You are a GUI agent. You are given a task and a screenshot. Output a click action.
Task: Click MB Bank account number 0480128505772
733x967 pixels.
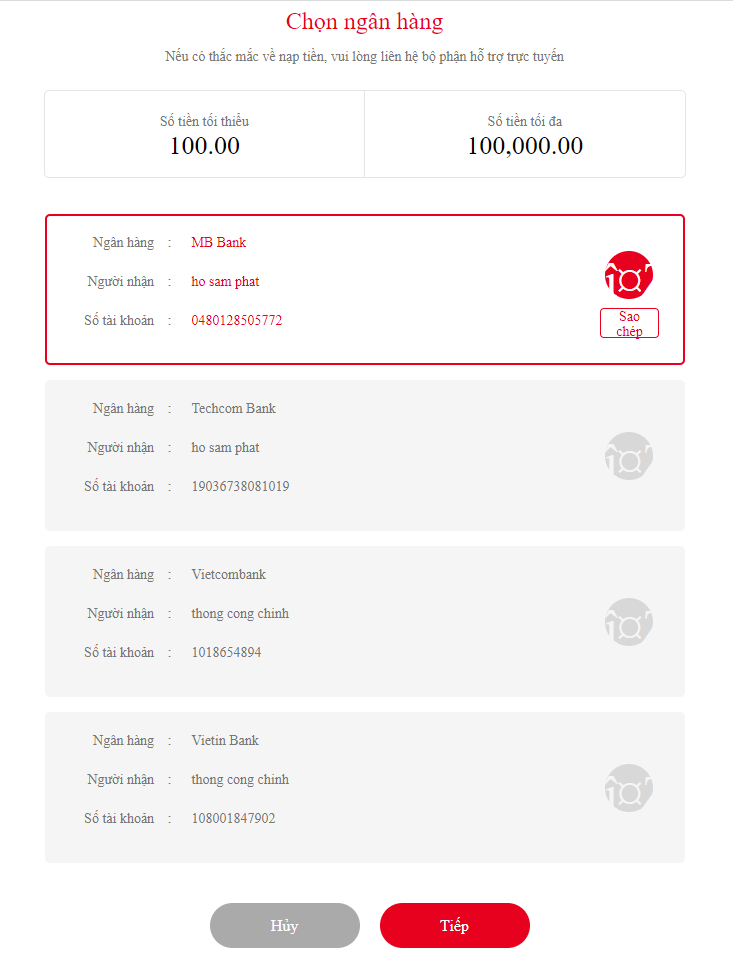(x=237, y=321)
